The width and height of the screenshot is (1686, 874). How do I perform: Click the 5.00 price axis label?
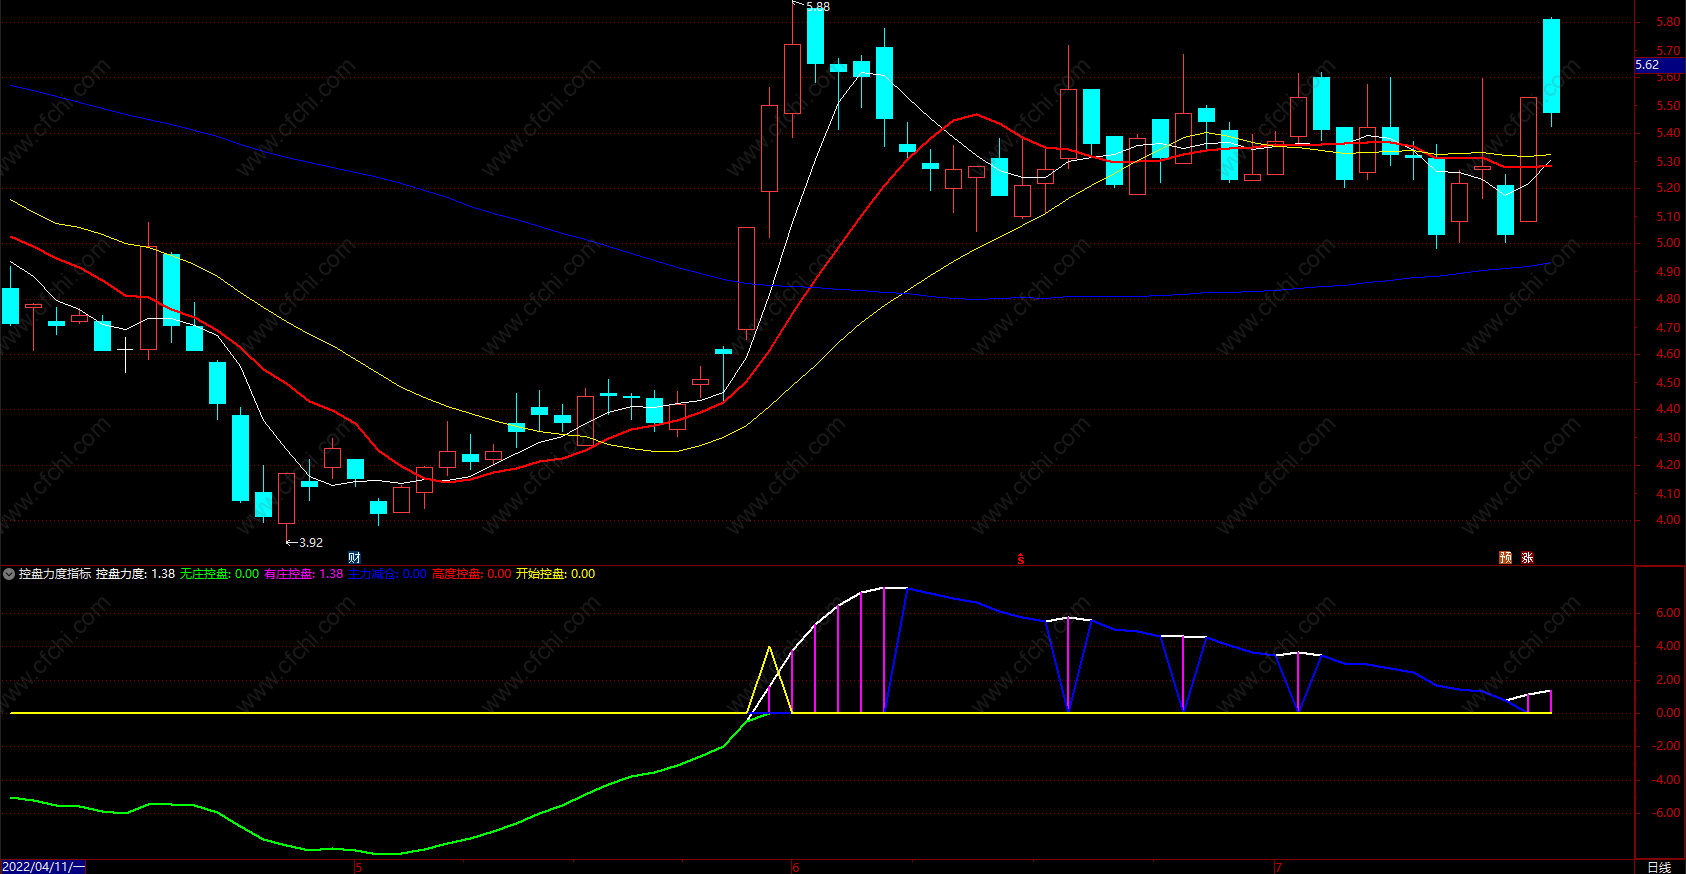[1668, 243]
